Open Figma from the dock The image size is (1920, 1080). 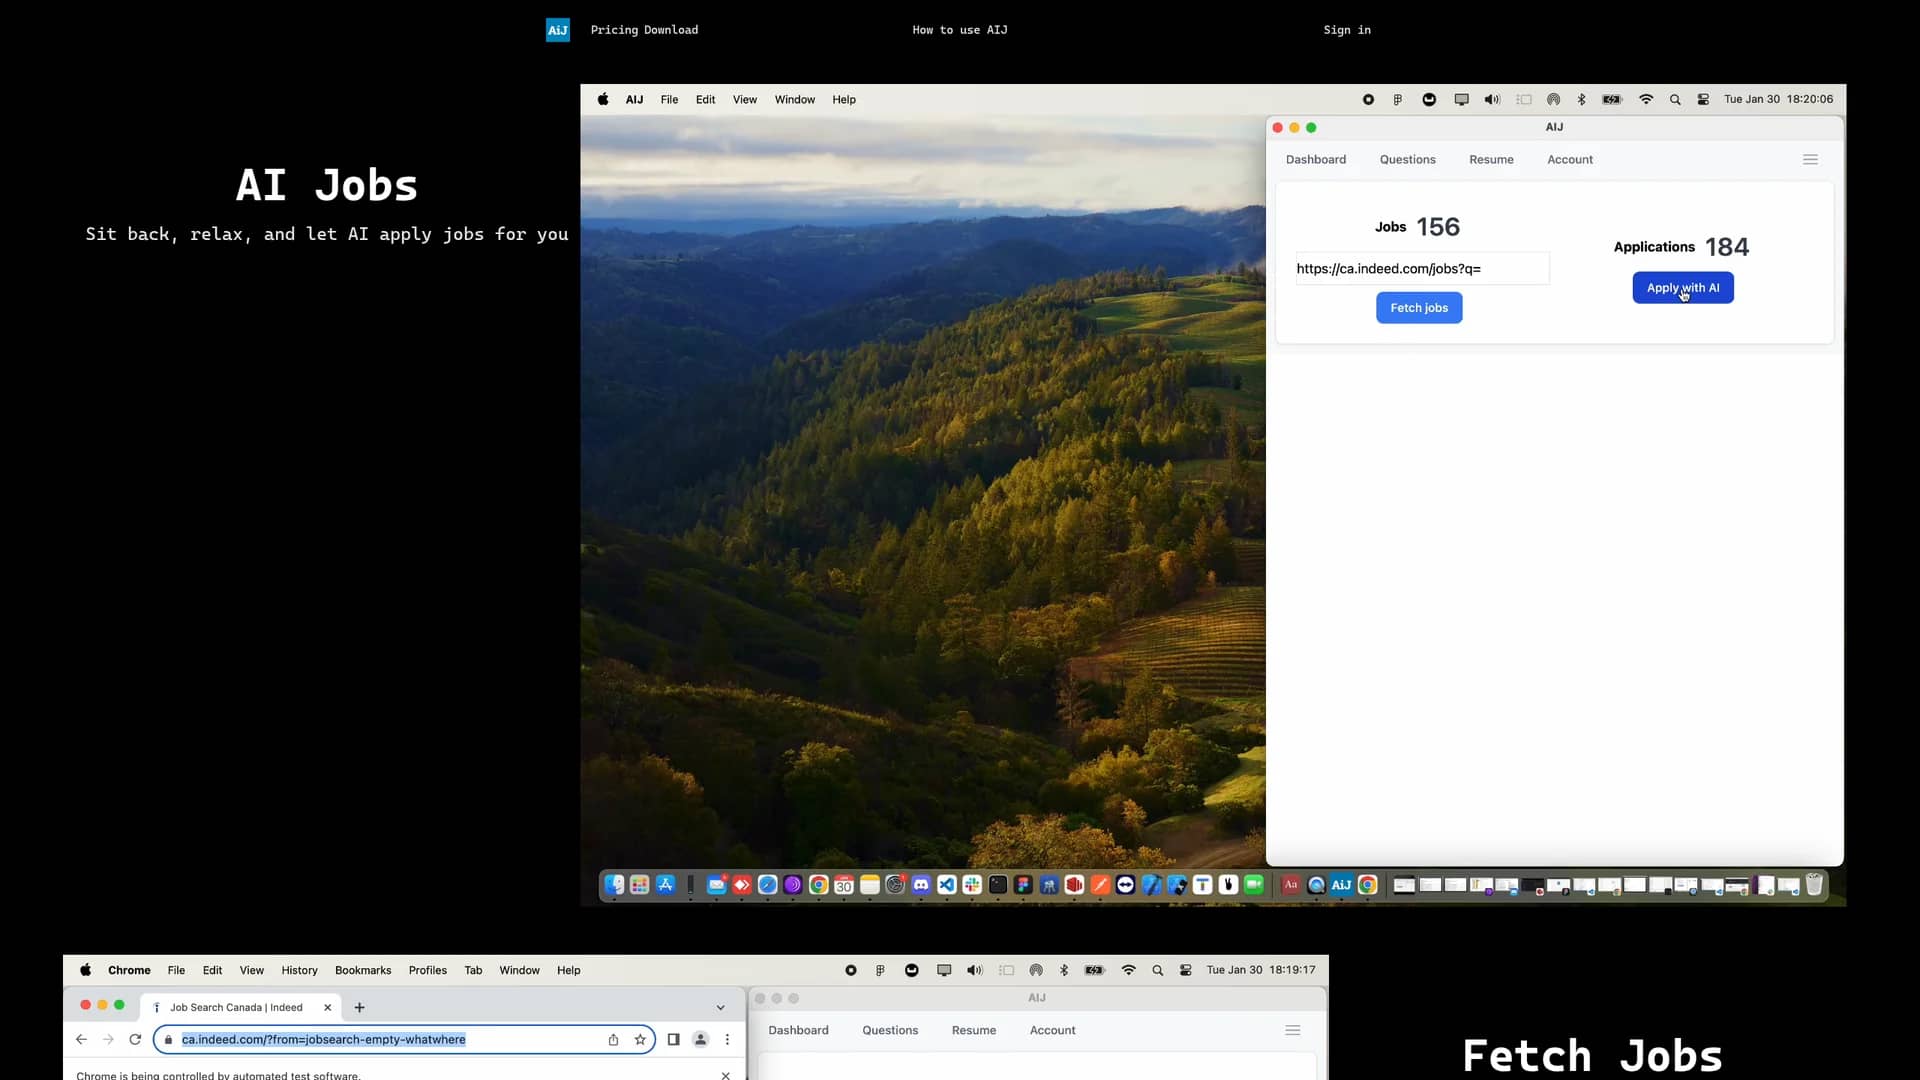pyautogui.click(x=1023, y=885)
